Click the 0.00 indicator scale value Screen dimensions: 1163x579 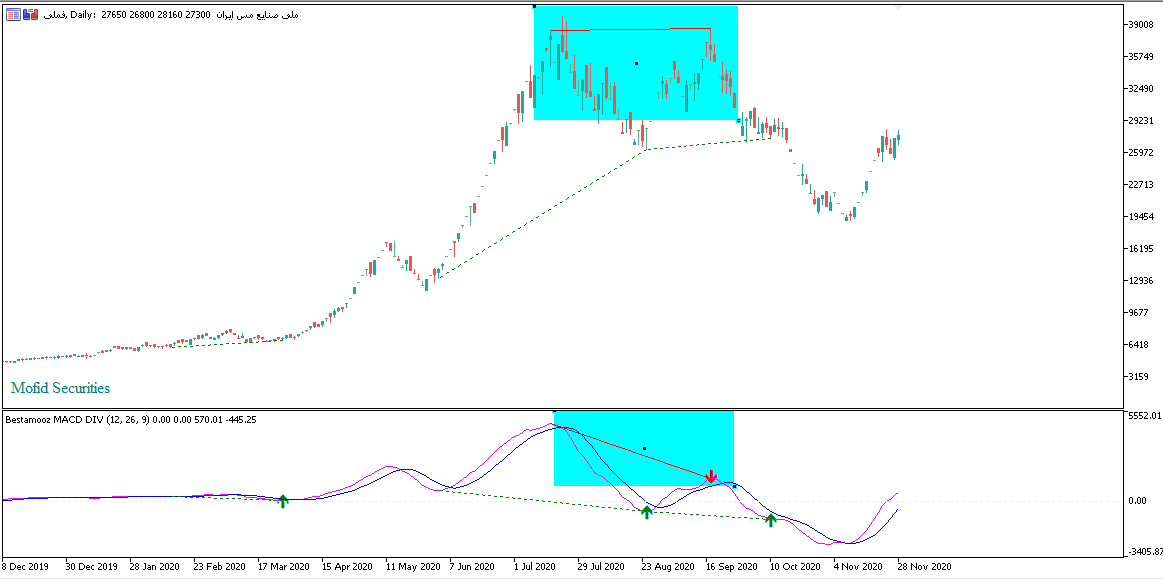click(x=1137, y=501)
